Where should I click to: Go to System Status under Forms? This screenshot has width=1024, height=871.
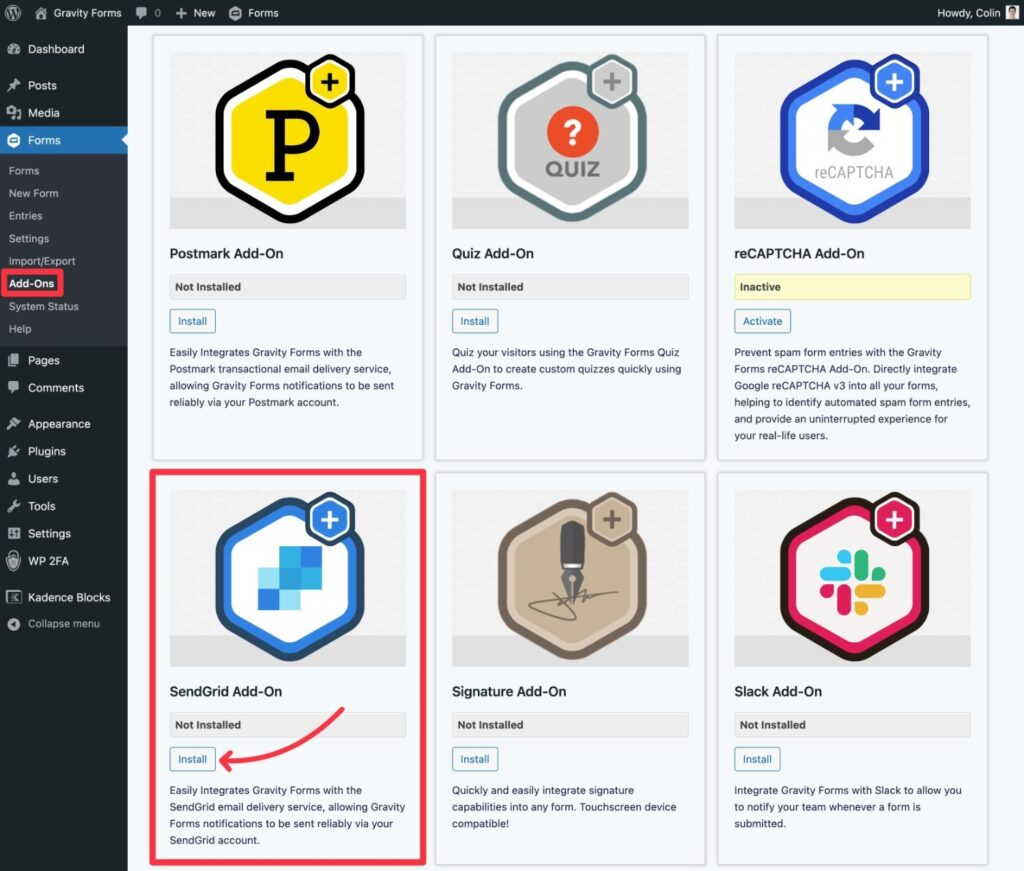(41, 305)
